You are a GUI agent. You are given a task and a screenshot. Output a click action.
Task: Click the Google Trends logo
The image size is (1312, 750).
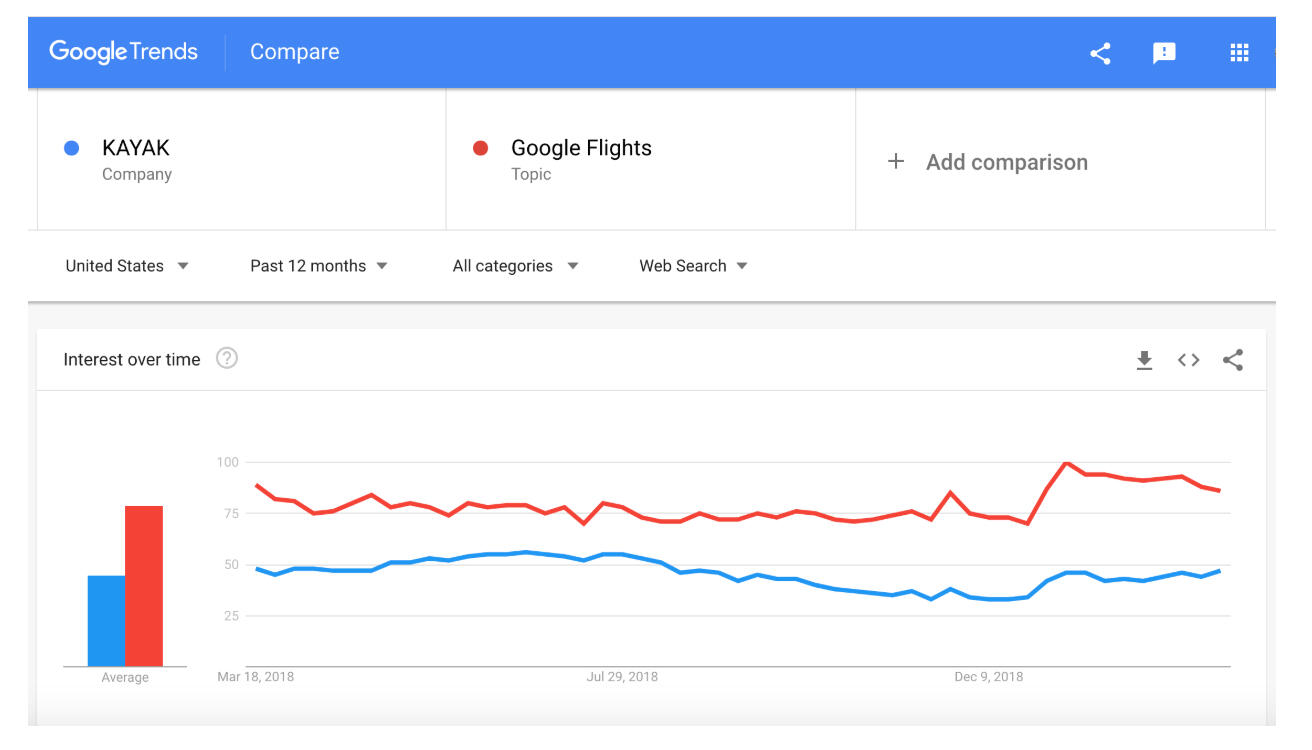click(x=124, y=52)
